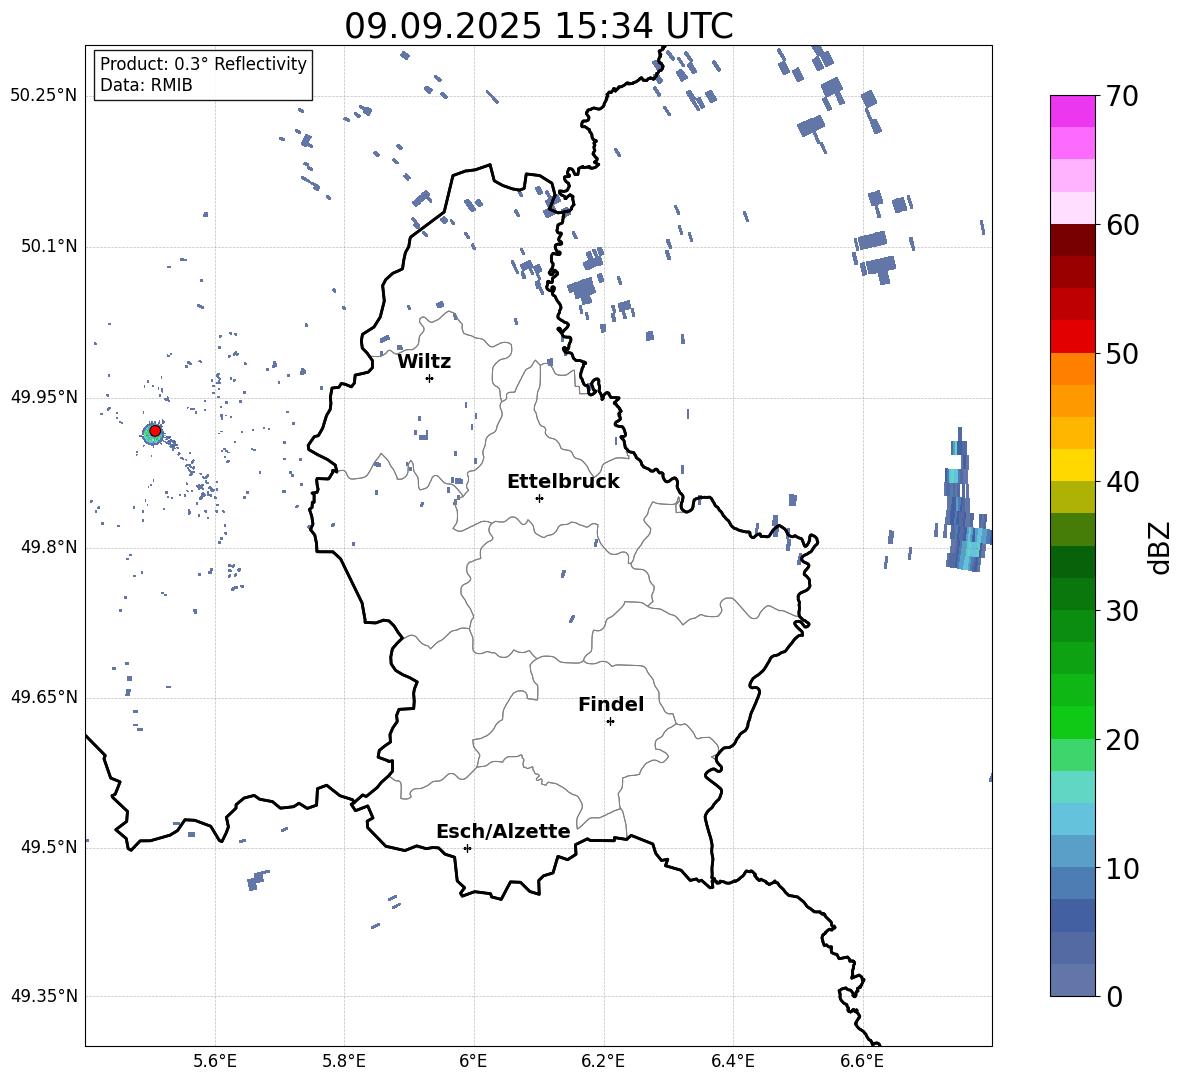The width and height of the screenshot is (1184, 1081).
Task: Click the colorbar tick label 60
Action: pos(1122,225)
